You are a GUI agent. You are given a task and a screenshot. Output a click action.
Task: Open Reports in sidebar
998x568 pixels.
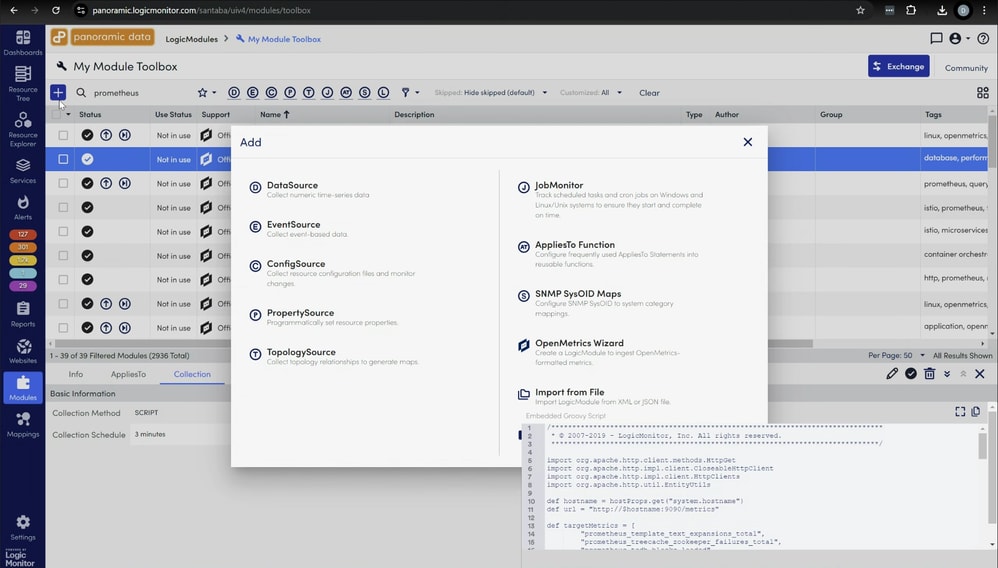pyautogui.click(x=23, y=315)
